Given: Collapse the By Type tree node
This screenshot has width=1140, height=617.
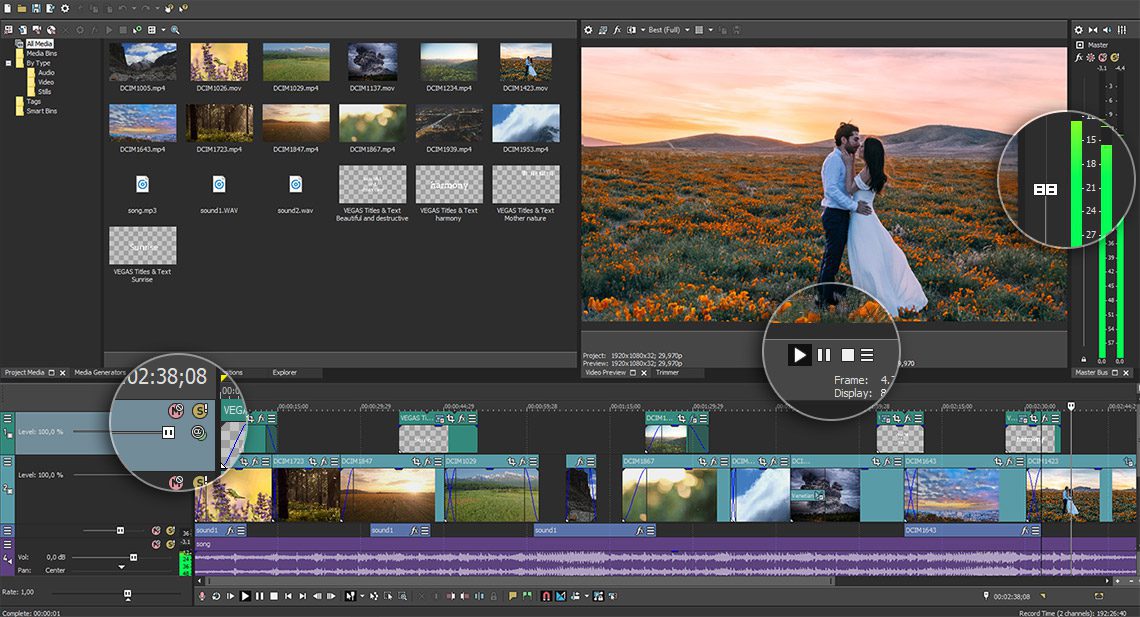Looking at the screenshot, I should point(8,63).
